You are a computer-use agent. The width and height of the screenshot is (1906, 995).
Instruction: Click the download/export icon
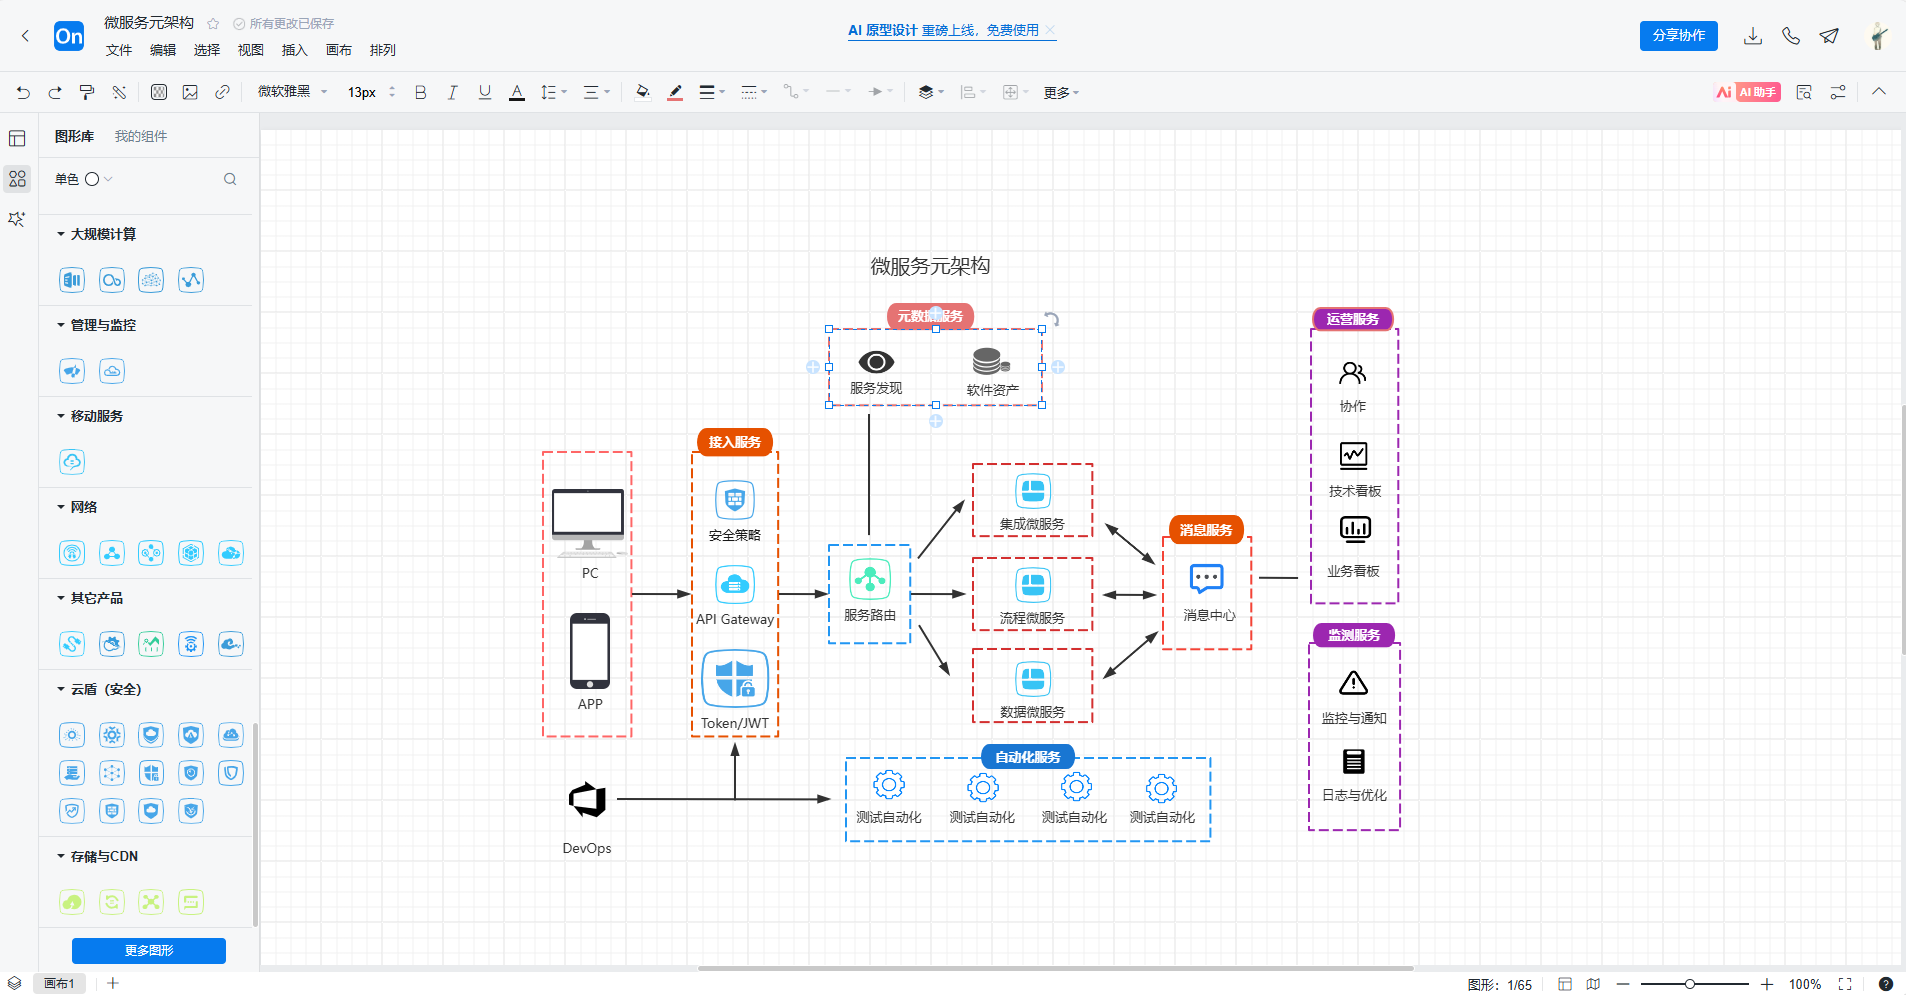(x=1752, y=36)
